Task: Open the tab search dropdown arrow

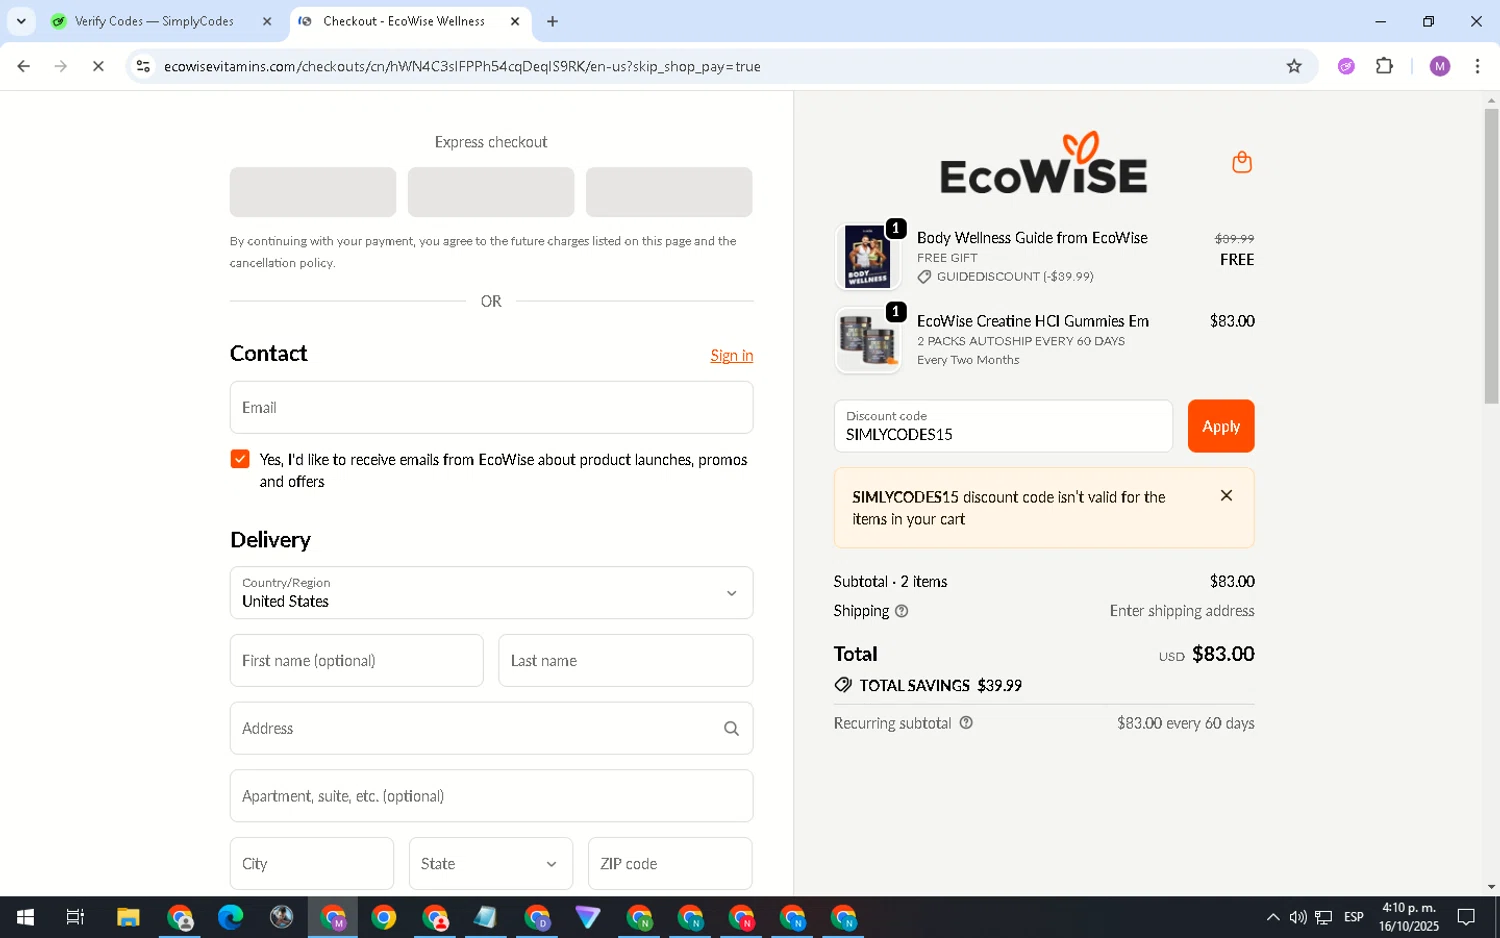Action: pyautogui.click(x=21, y=21)
